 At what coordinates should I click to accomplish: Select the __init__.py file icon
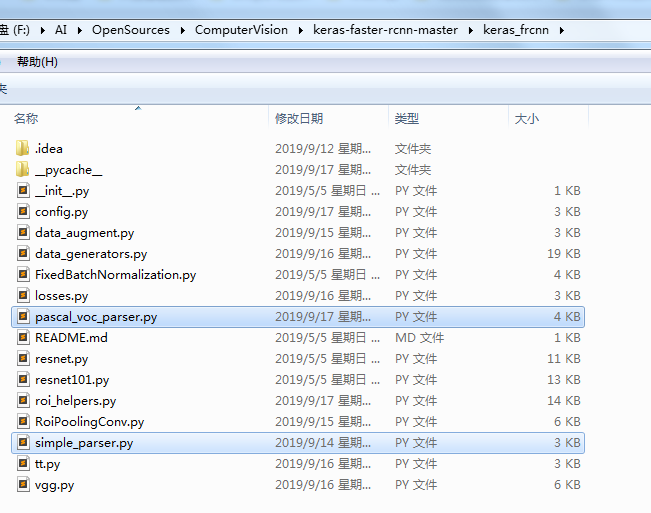tap(23, 191)
